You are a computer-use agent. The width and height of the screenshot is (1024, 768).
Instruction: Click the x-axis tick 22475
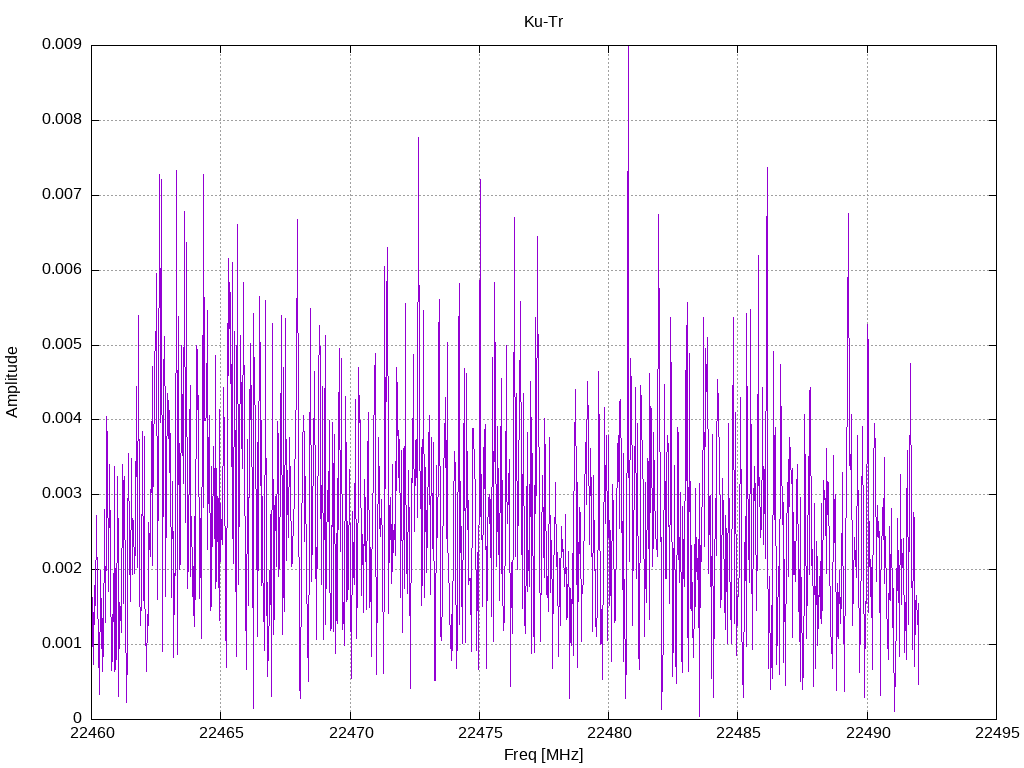pos(480,733)
